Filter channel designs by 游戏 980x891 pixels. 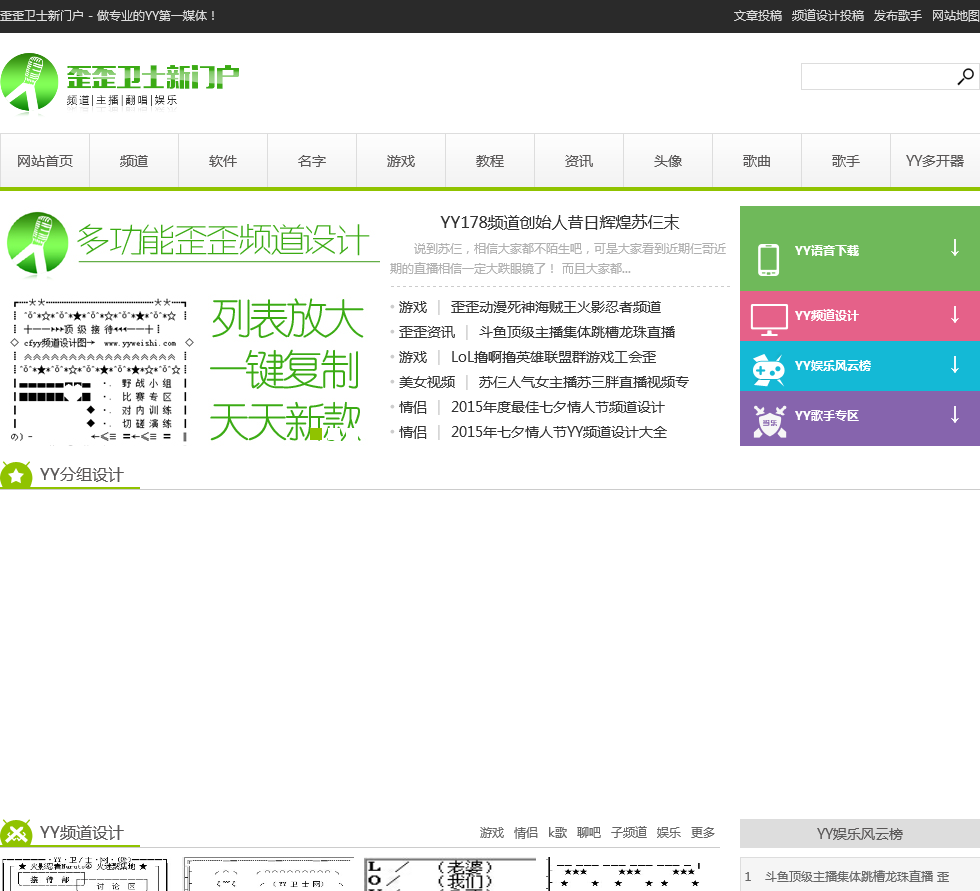(x=491, y=832)
